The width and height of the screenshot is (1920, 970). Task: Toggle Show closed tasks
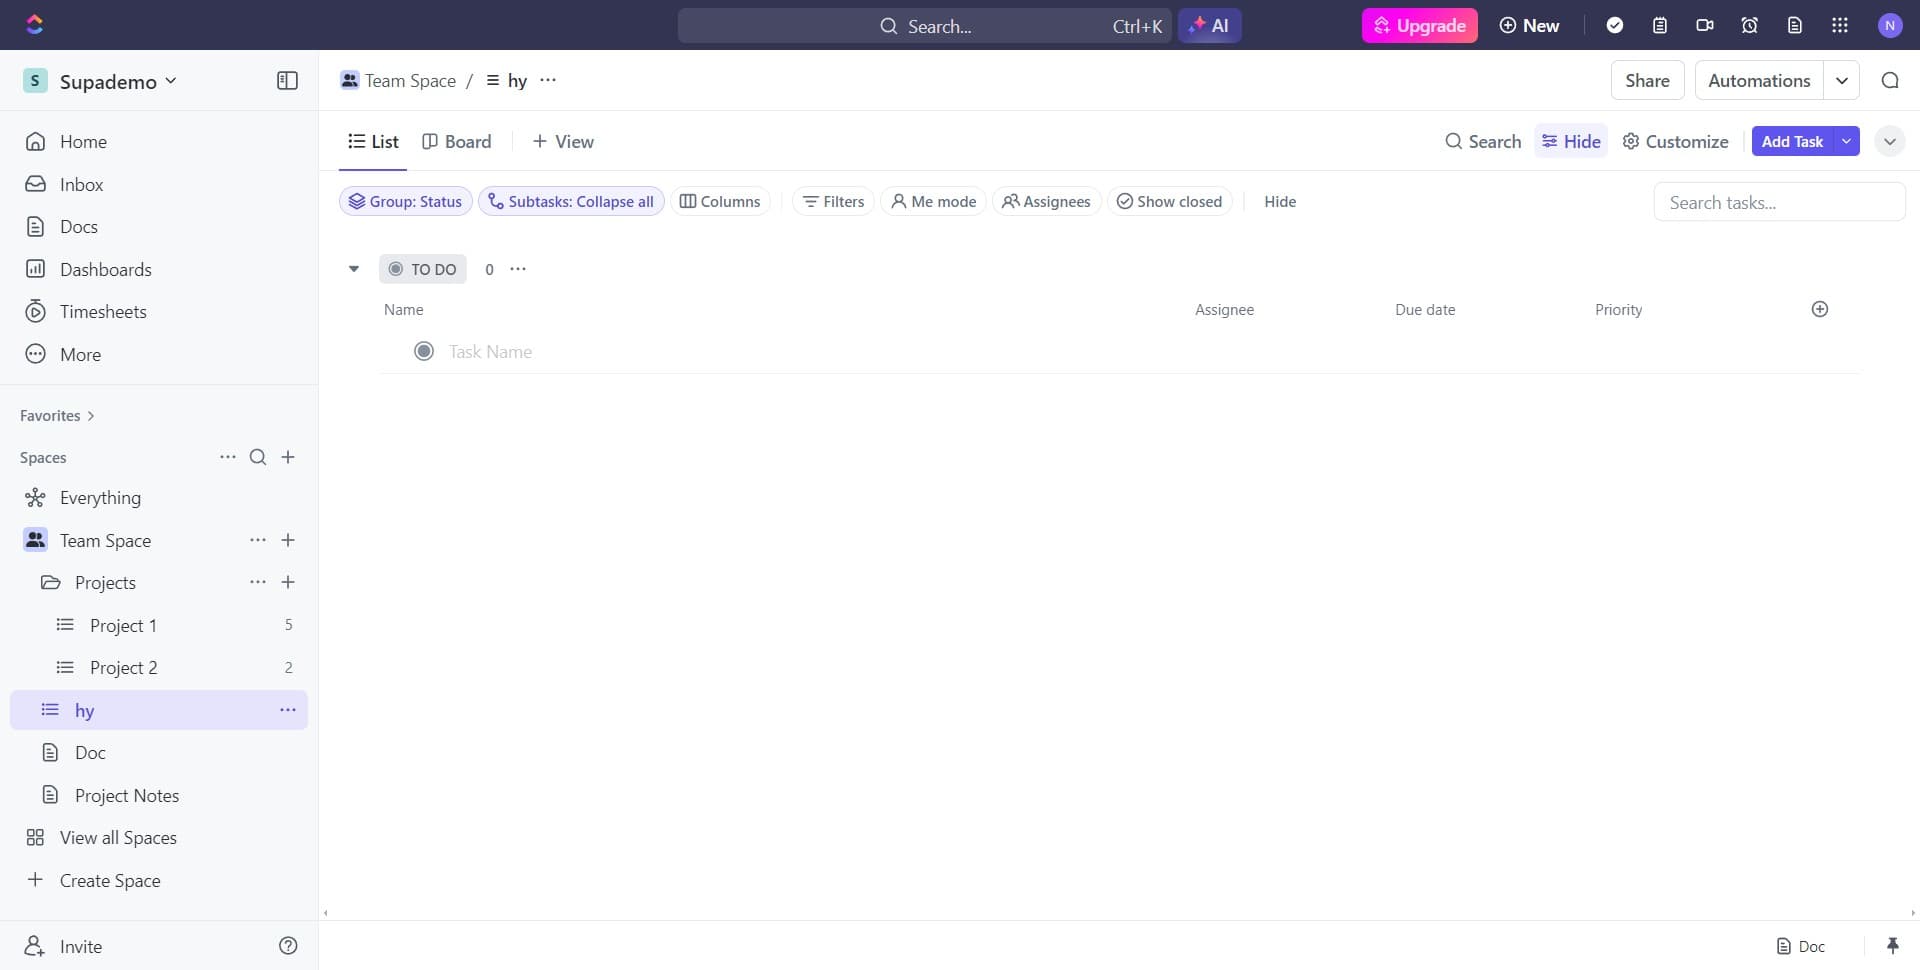click(x=1169, y=202)
